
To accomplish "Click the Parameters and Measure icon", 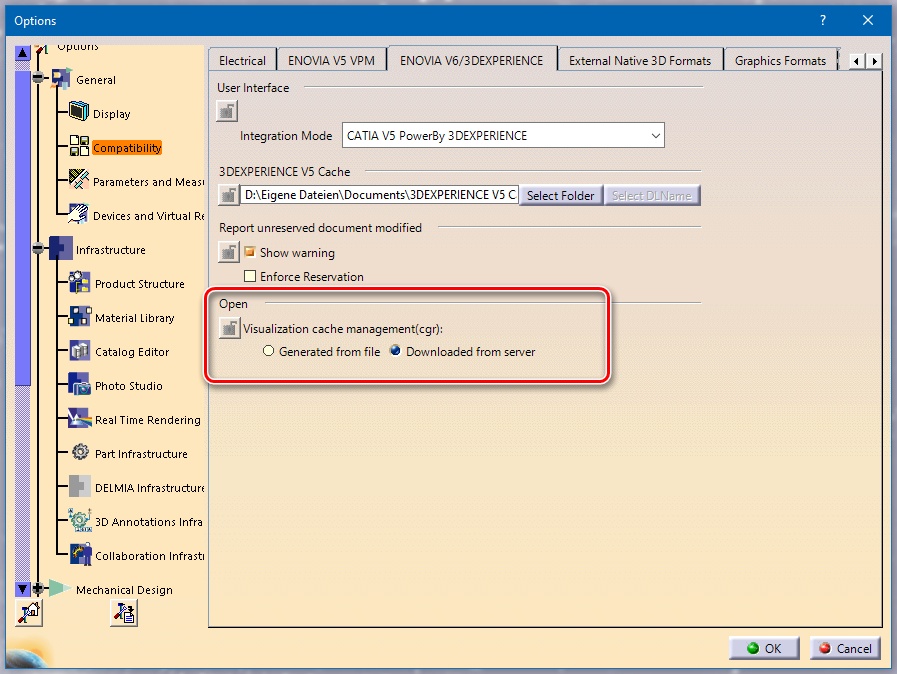I will [x=78, y=179].
